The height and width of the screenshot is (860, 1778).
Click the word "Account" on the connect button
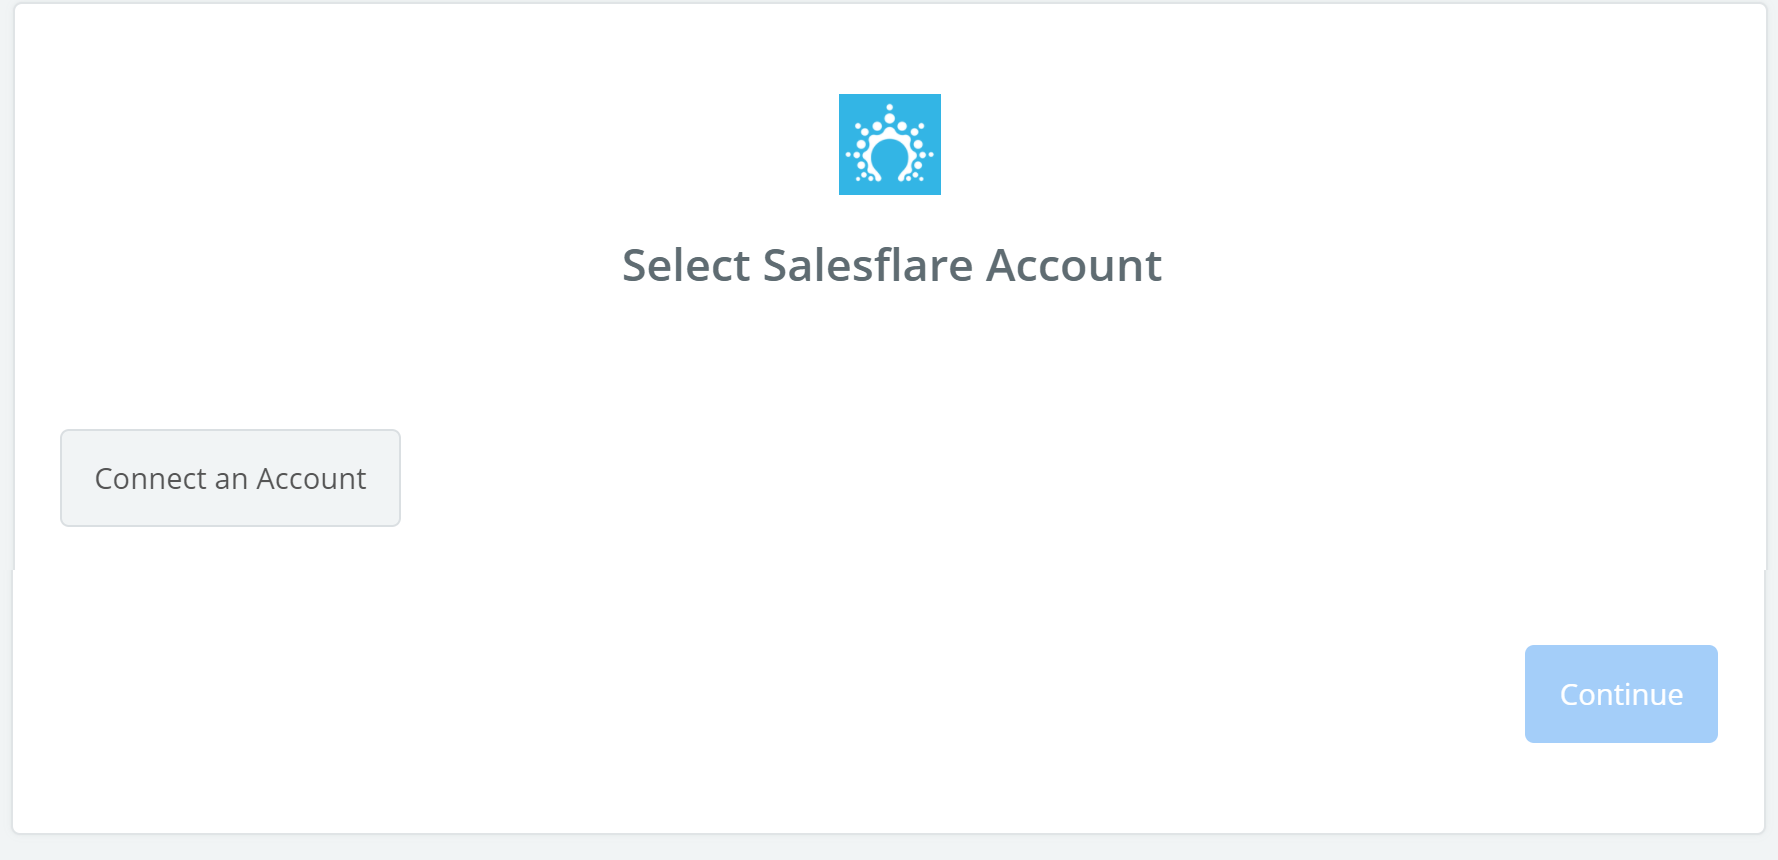tap(311, 479)
